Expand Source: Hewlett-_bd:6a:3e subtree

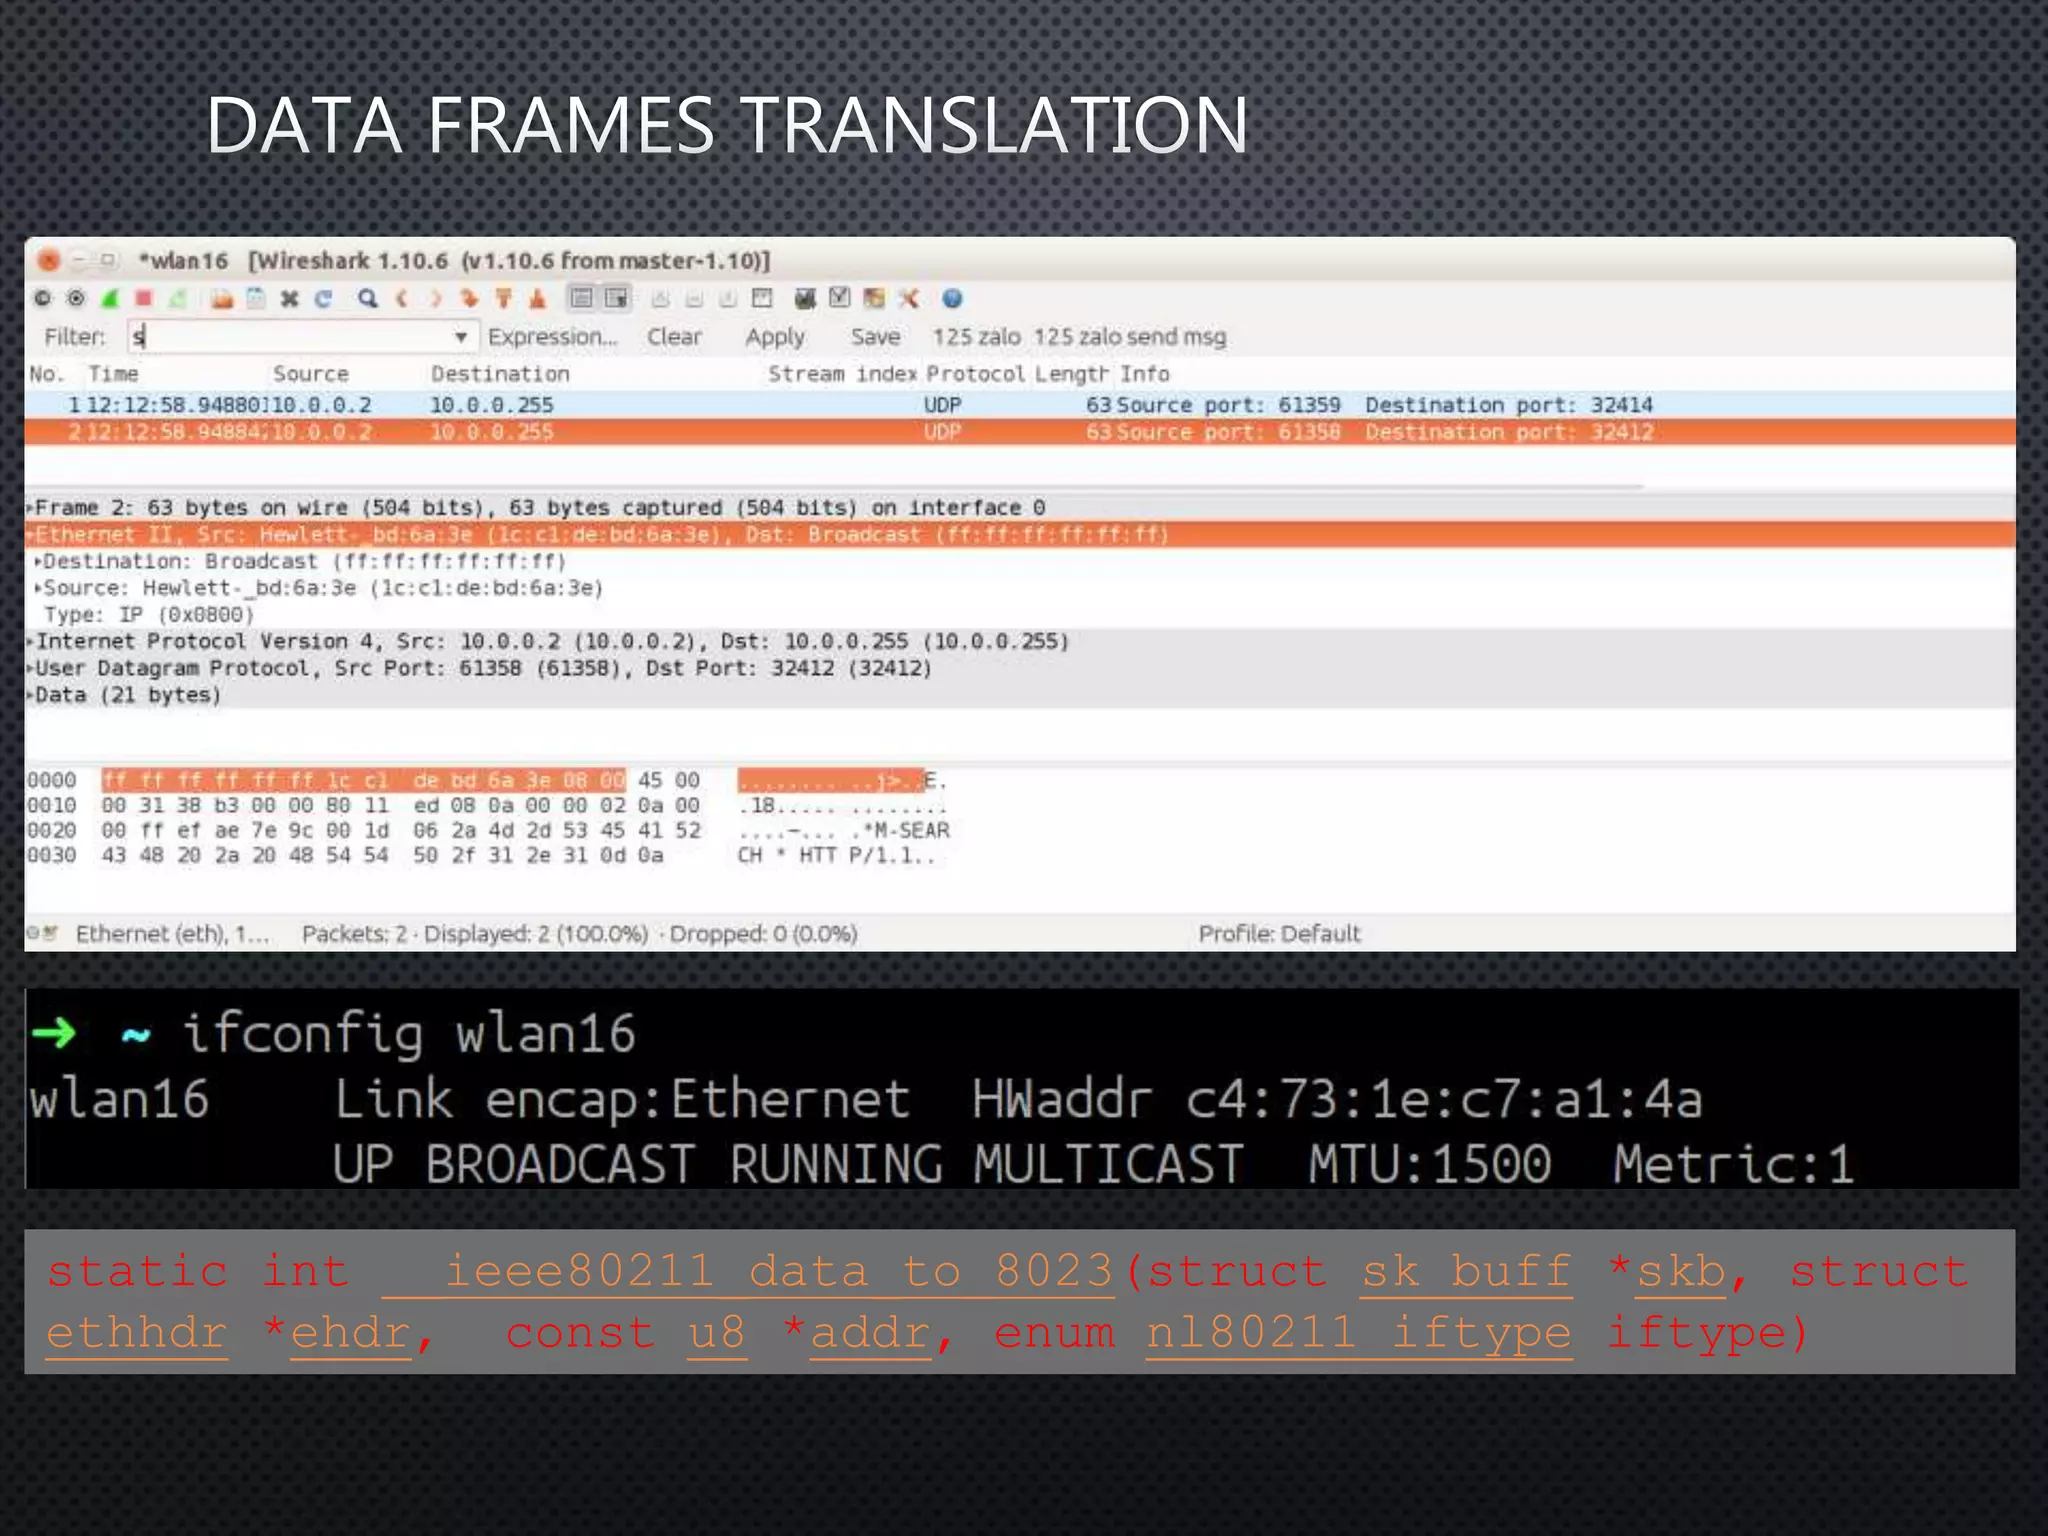38,588
